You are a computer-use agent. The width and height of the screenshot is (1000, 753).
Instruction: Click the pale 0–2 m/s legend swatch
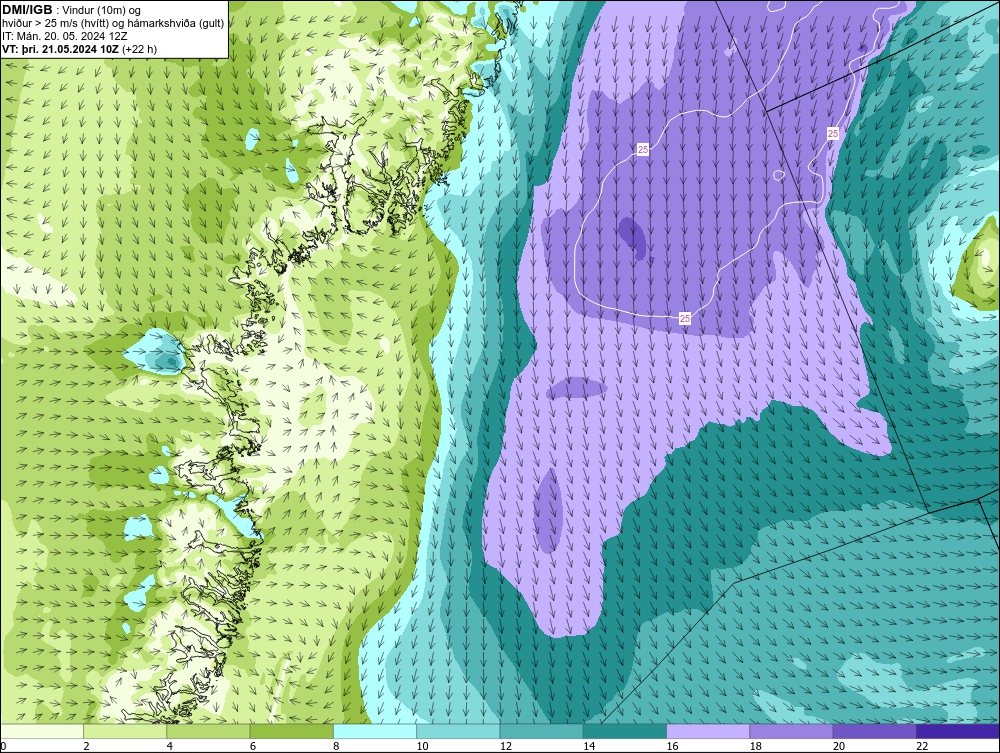tap(42, 731)
